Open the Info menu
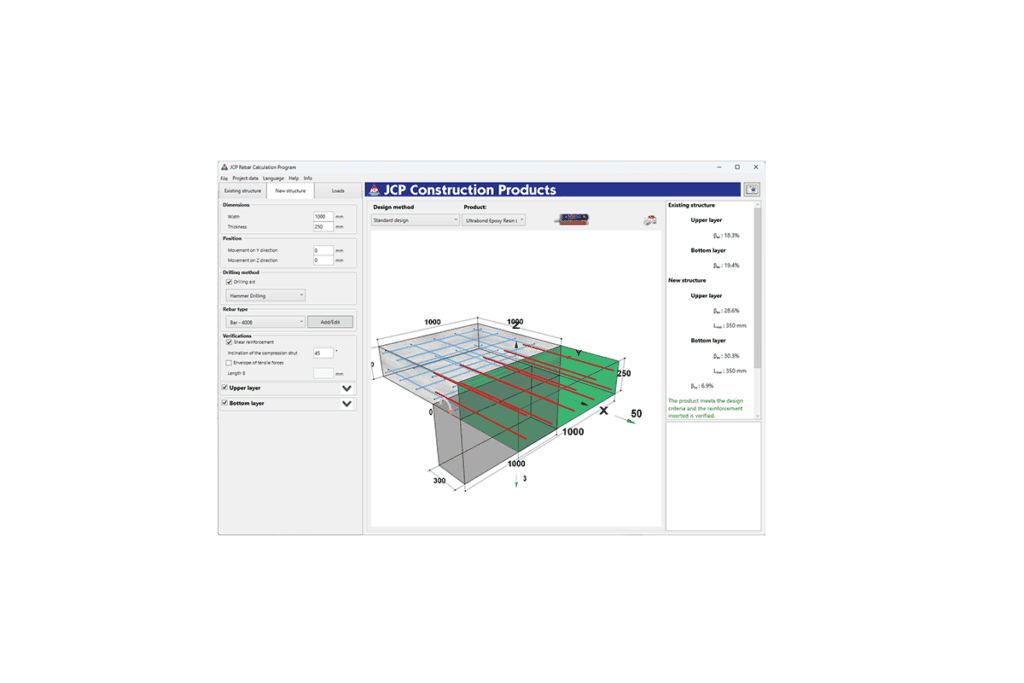The image size is (1024, 683). (x=308, y=178)
